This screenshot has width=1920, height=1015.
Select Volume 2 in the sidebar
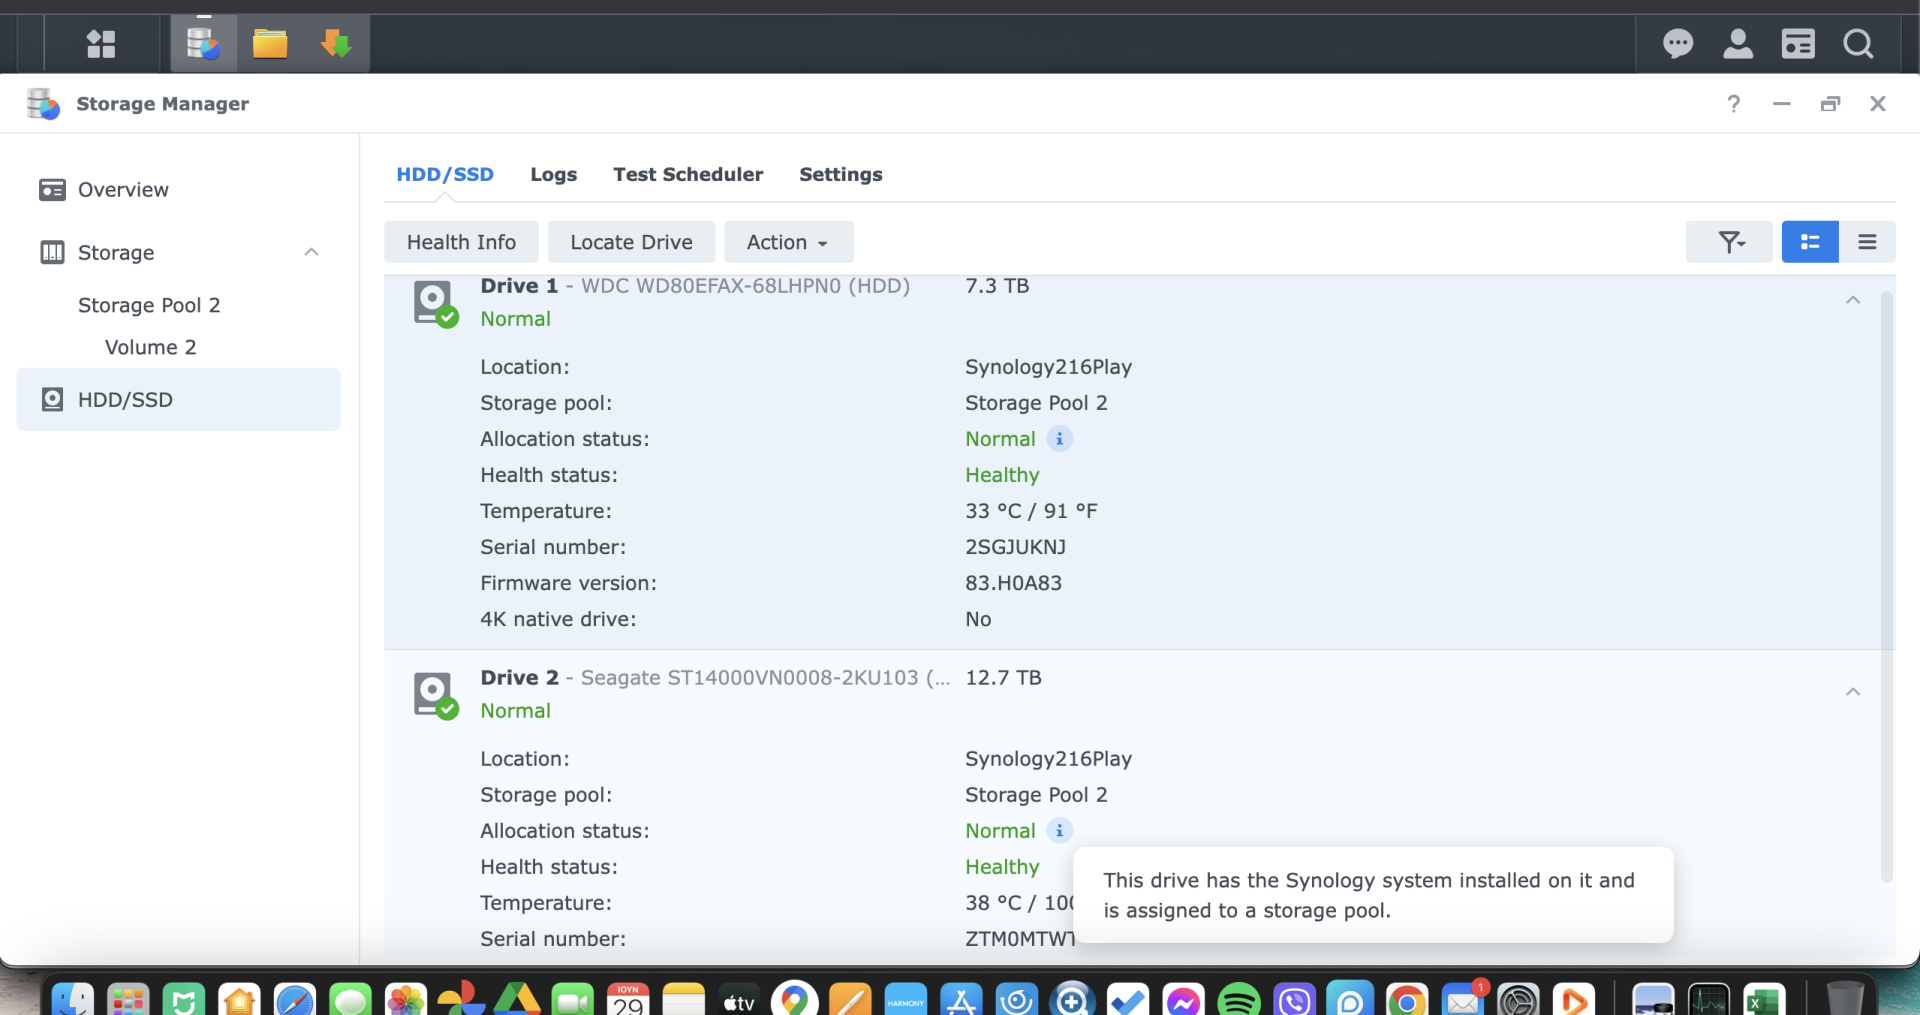point(150,347)
